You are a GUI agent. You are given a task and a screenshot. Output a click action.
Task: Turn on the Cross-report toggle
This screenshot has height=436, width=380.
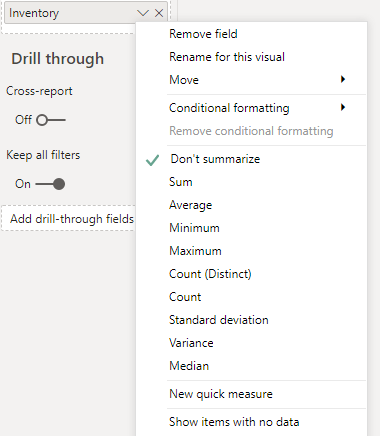pyautogui.click(x=51, y=120)
